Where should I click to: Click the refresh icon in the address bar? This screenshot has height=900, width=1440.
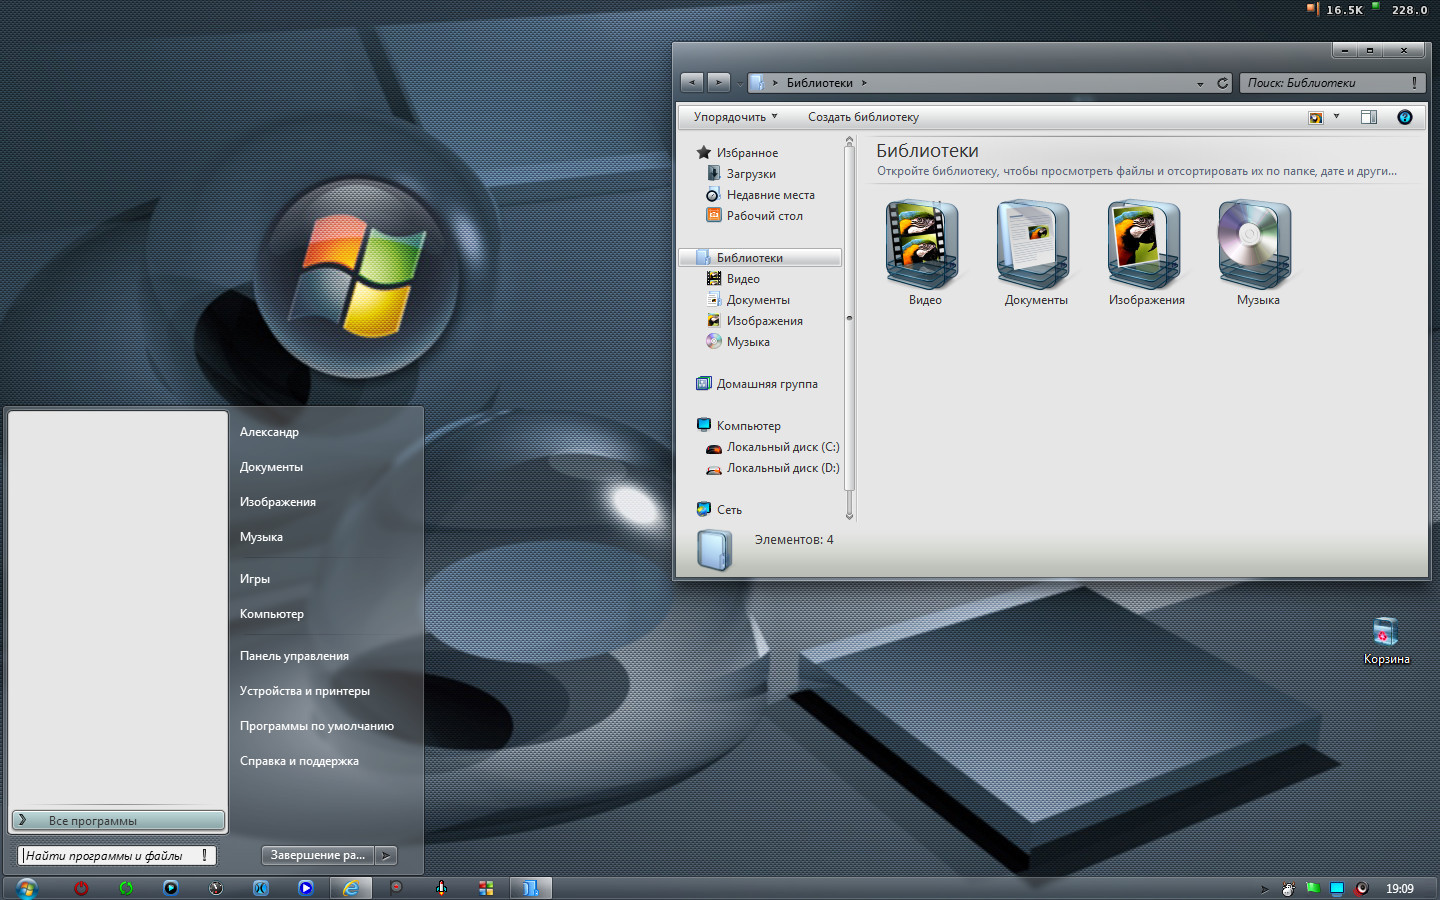coord(1222,83)
